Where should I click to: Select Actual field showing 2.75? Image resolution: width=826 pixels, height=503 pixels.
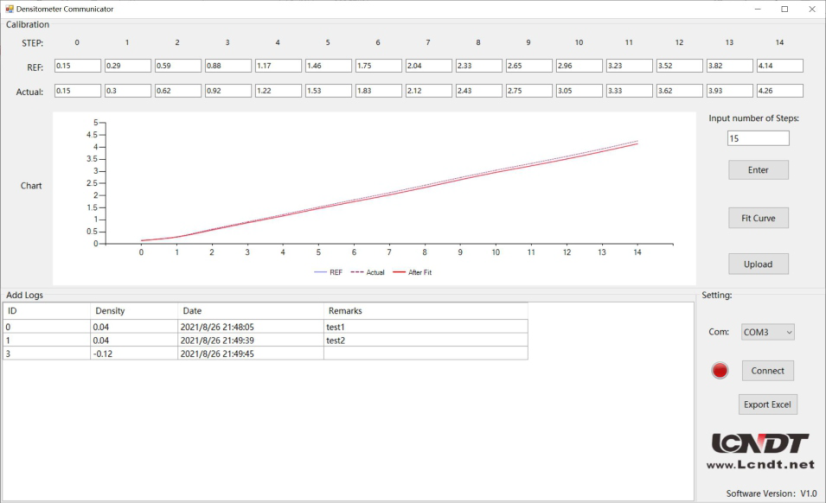[529, 91]
